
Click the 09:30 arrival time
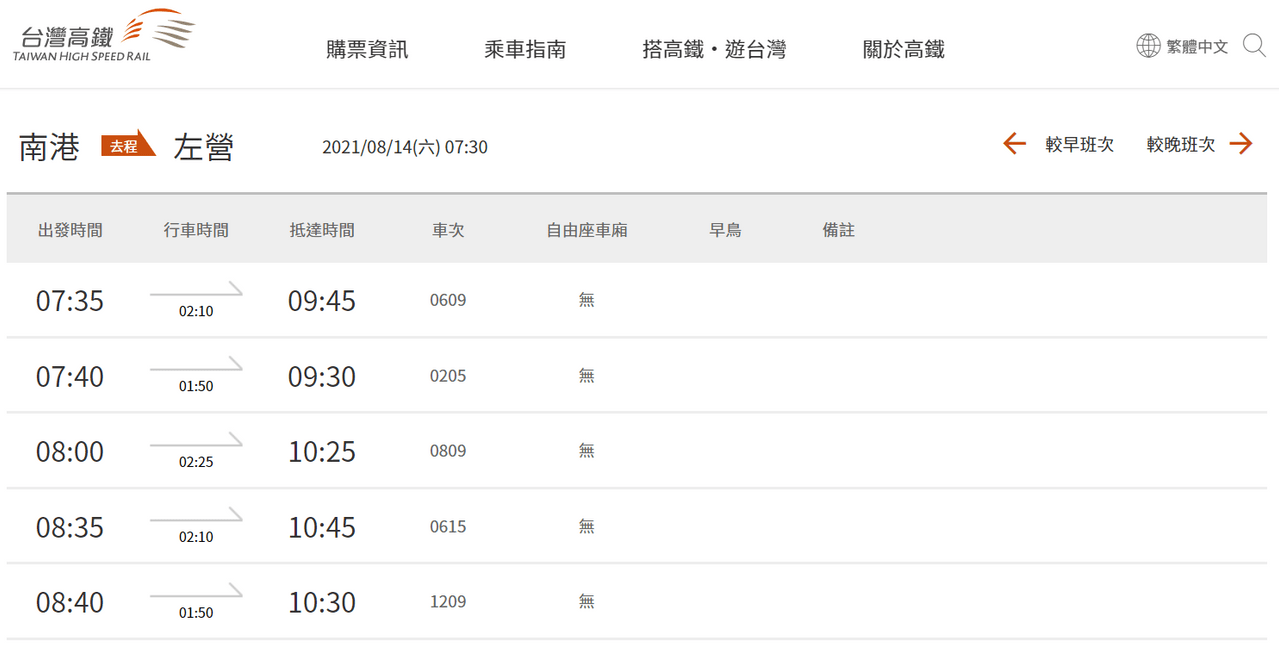click(x=322, y=377)
